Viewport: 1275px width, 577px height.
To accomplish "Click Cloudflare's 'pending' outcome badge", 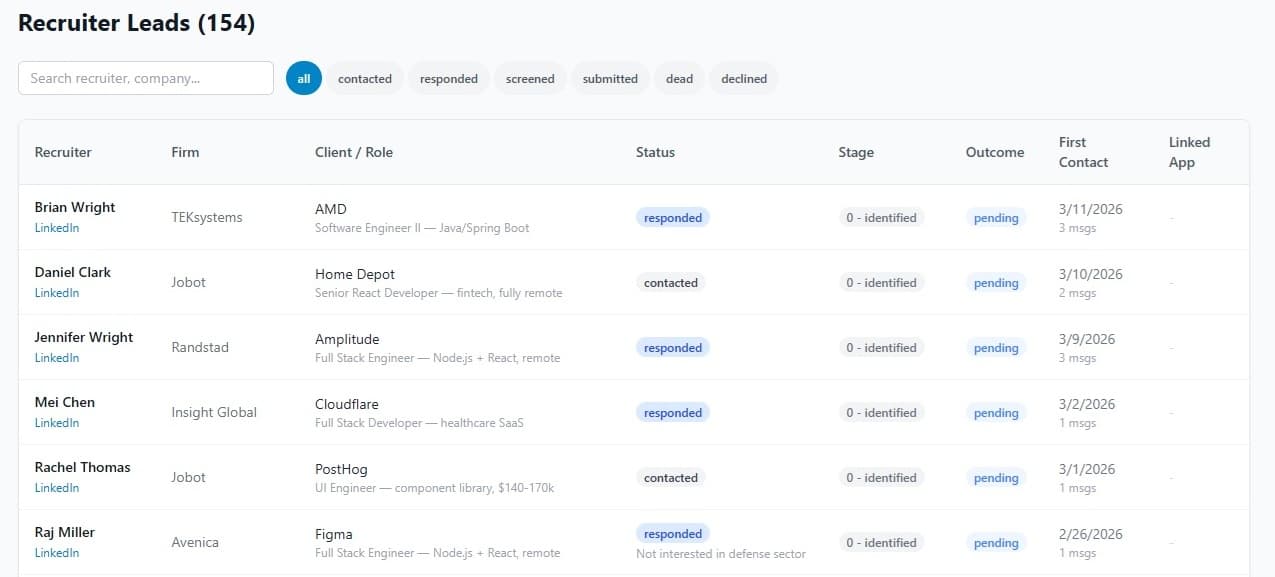I will pos(995,412).
